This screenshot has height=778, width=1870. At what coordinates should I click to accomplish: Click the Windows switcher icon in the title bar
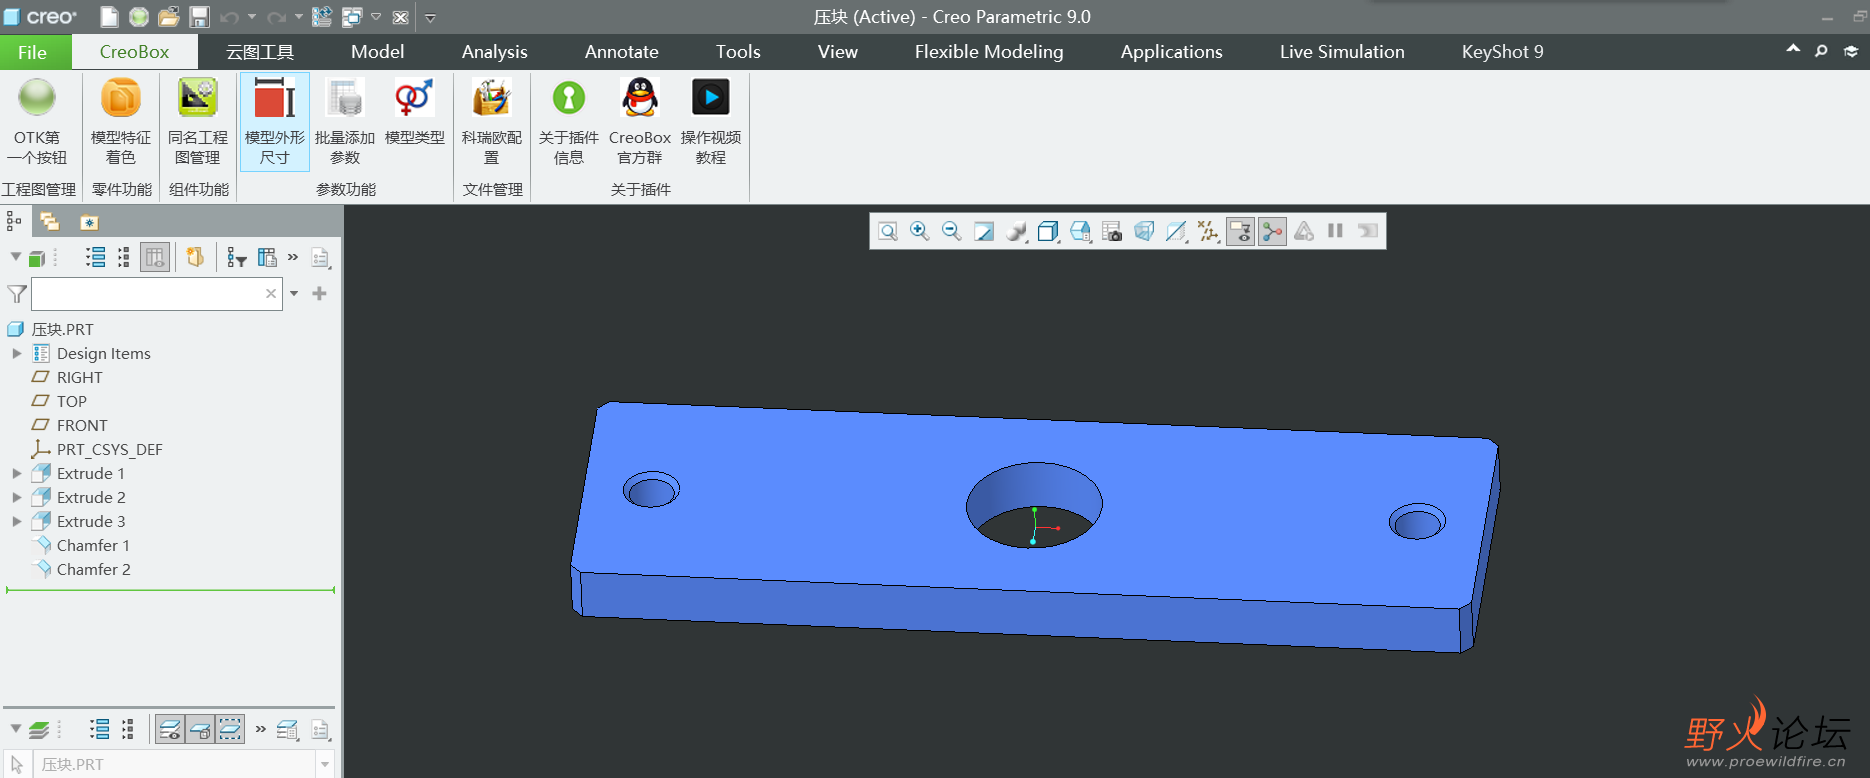click(352, 17)
